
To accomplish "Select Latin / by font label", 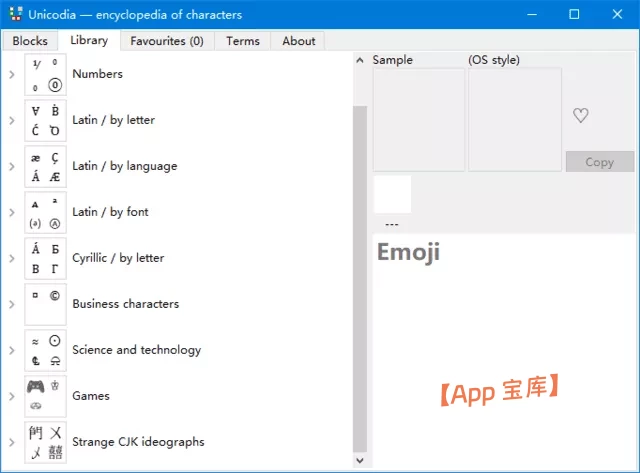I will coord(110,212).
